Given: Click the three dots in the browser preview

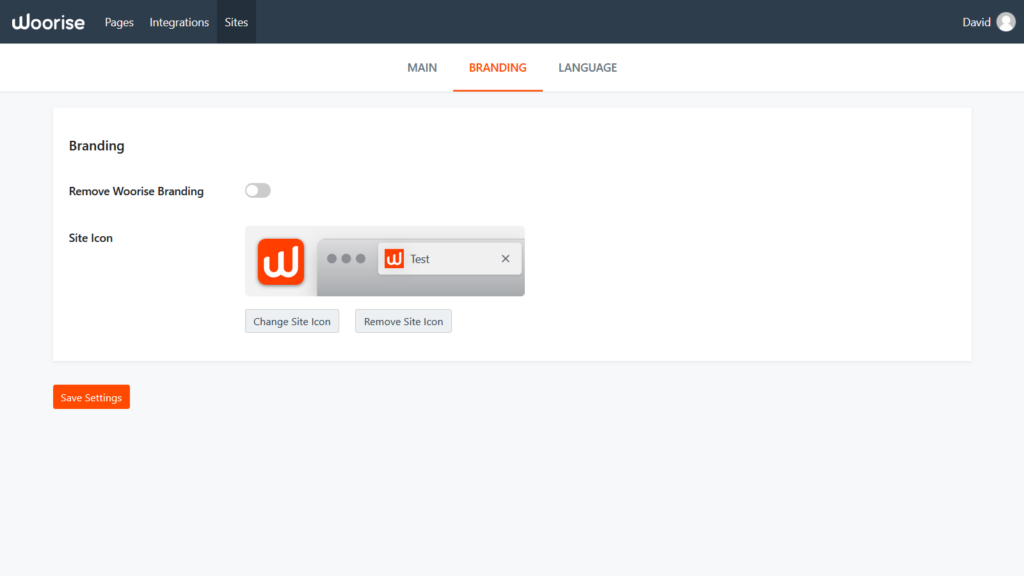Looking at the screenshot, I should click(345, 258).
